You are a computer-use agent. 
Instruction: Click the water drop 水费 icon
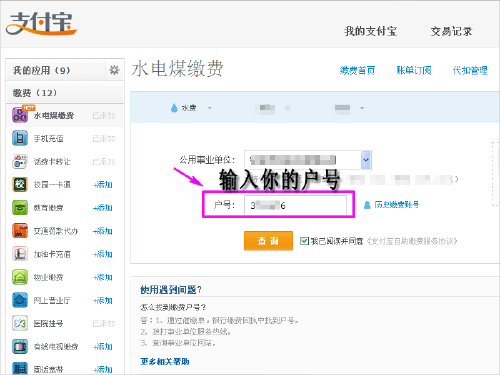point(174,108)
